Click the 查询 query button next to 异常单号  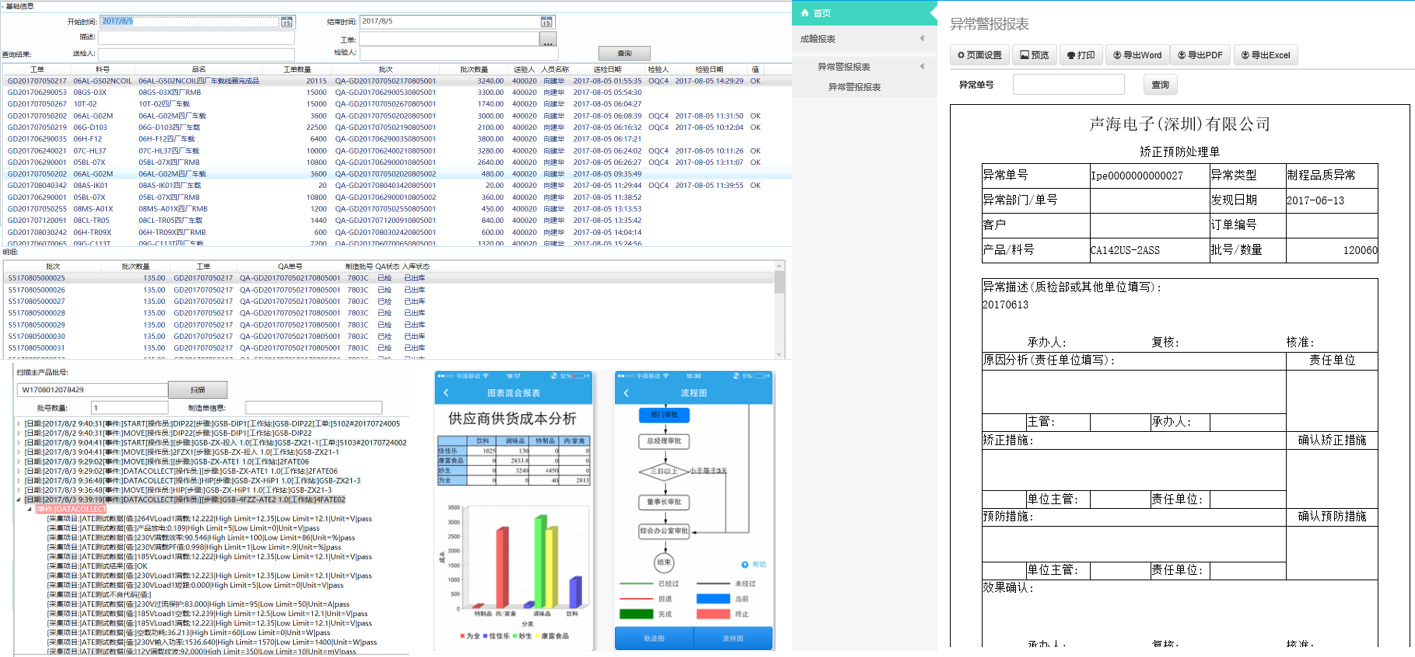(x=1158, y=85)
